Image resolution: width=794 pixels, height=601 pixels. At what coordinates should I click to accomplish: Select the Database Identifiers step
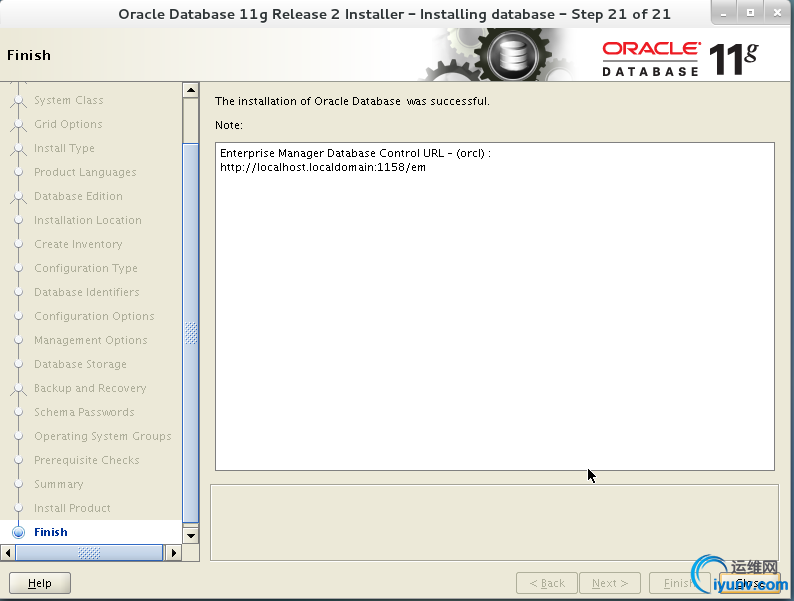point(87,292)
